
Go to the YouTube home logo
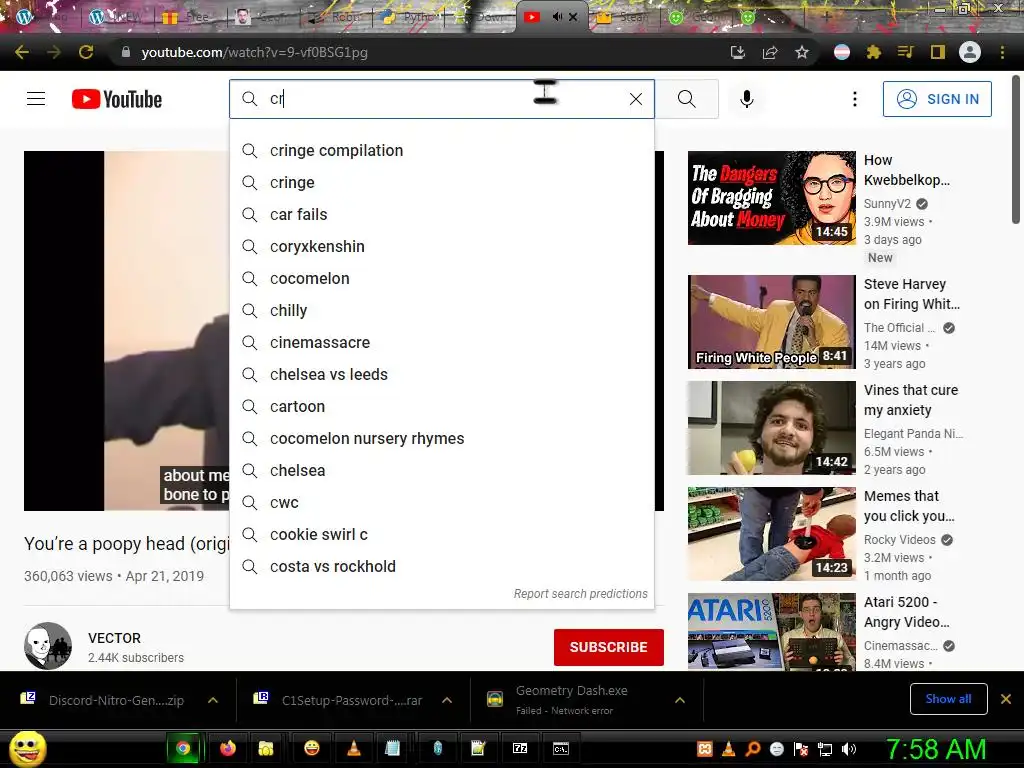[x=117, y=99]
